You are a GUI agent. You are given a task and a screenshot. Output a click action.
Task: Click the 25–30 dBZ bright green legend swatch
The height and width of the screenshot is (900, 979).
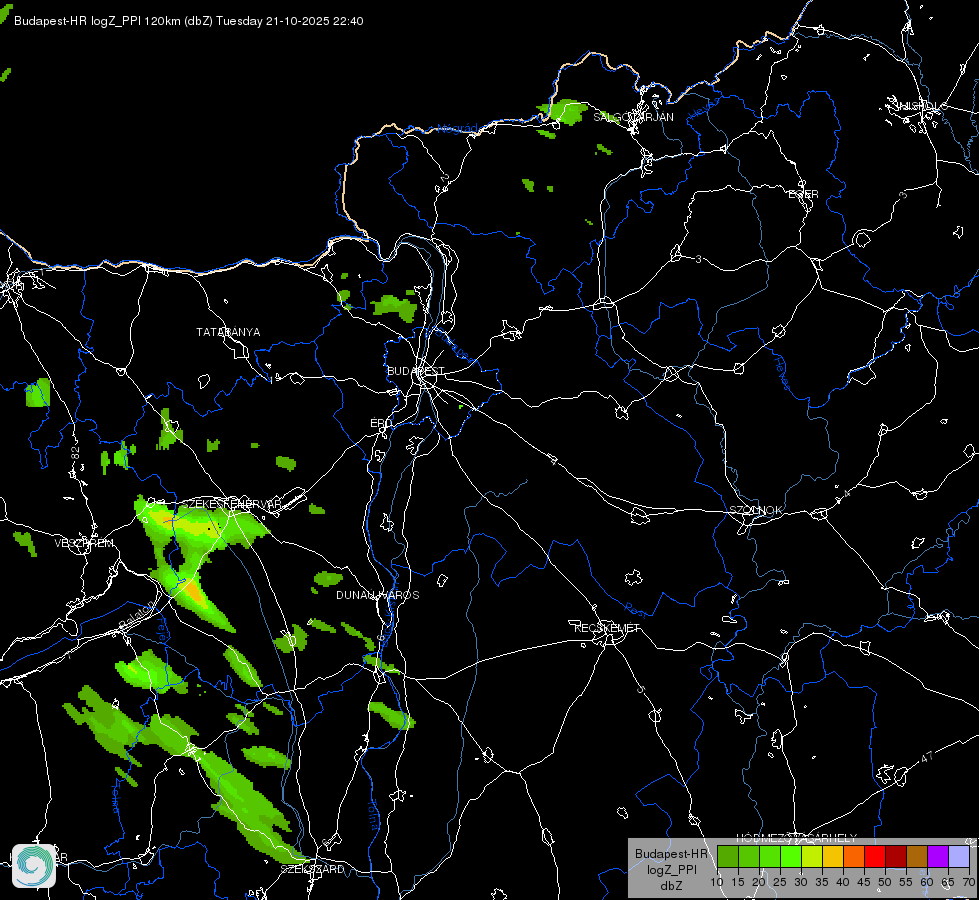pyautogui.click(x=791, y=856)
